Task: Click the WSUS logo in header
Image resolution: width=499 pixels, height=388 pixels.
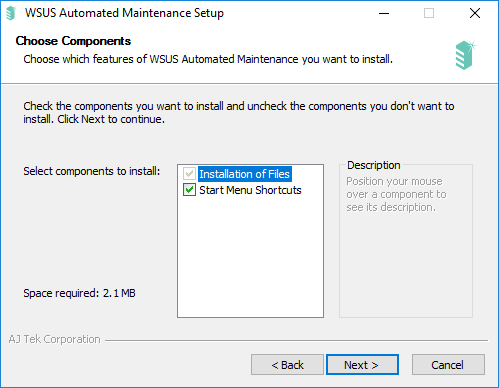Action: tap(465, 55)
